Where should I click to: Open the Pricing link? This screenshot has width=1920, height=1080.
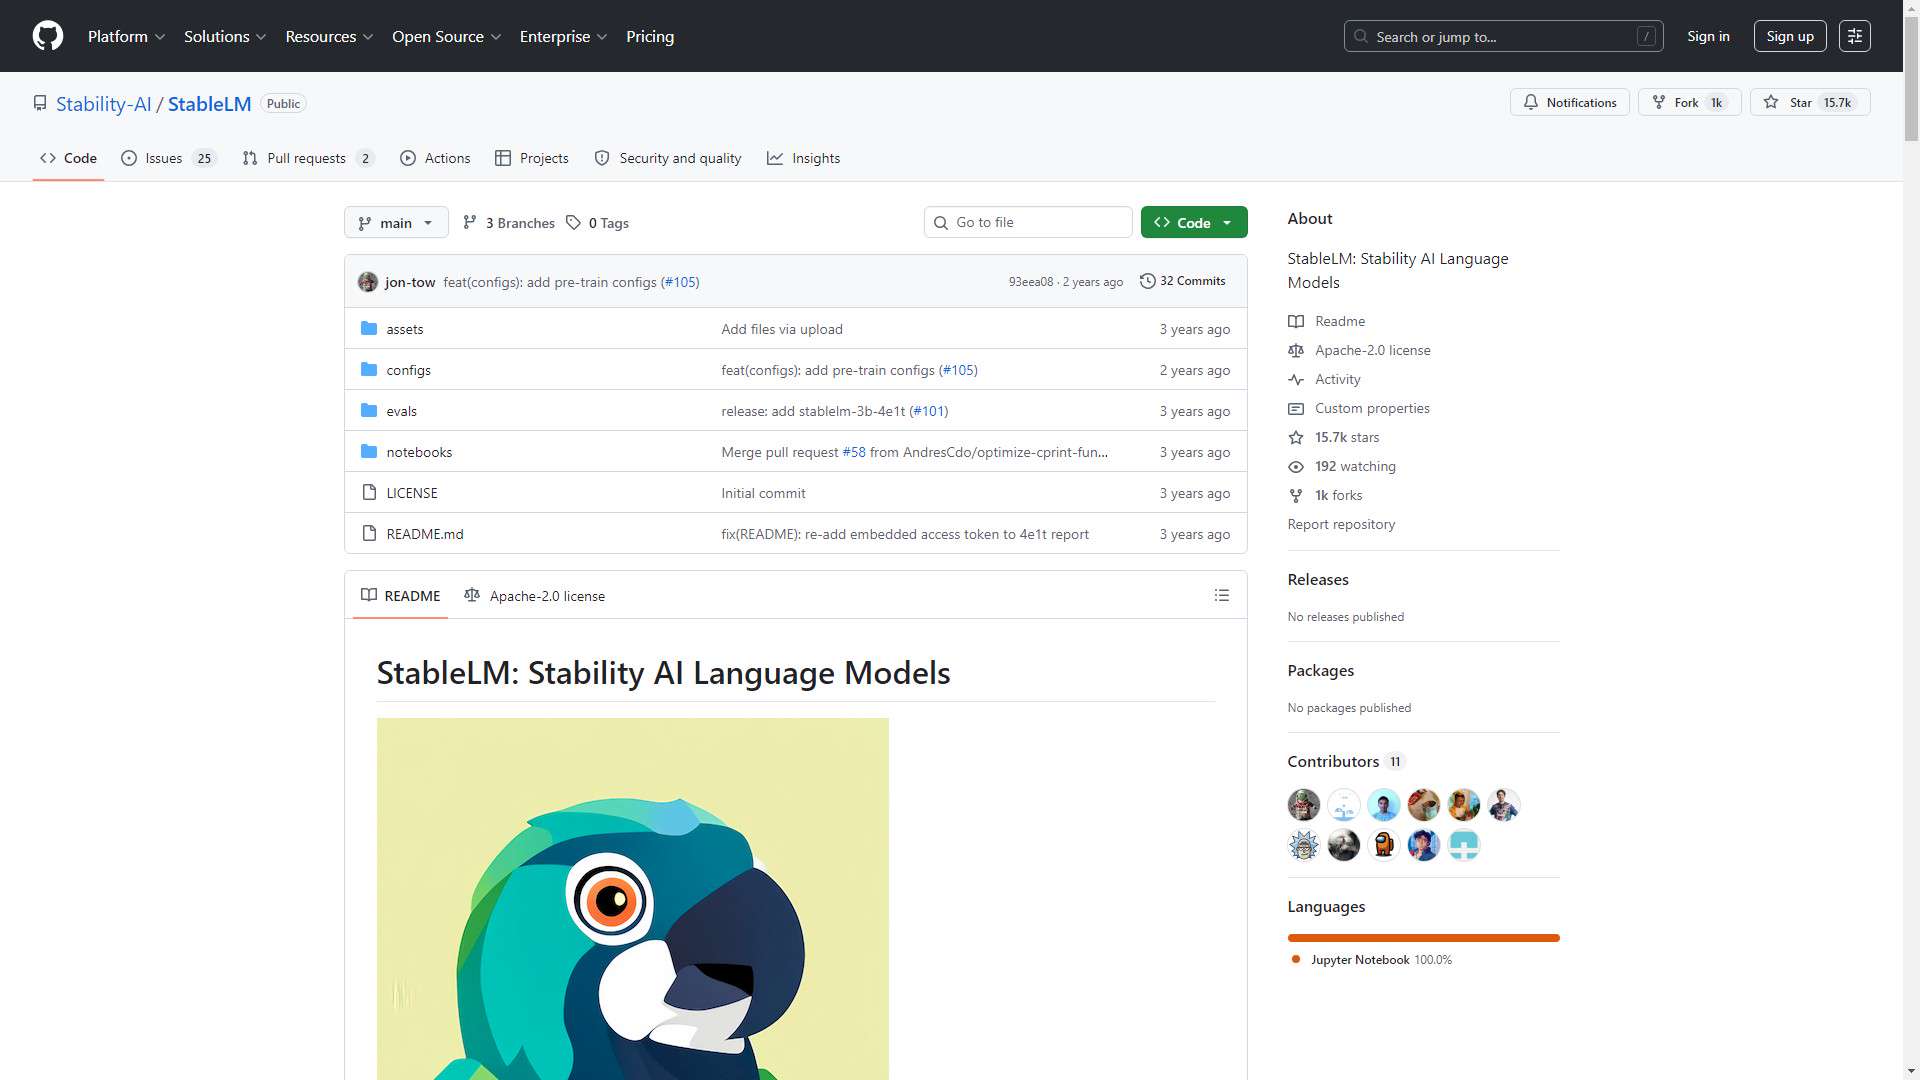[650, 36]
